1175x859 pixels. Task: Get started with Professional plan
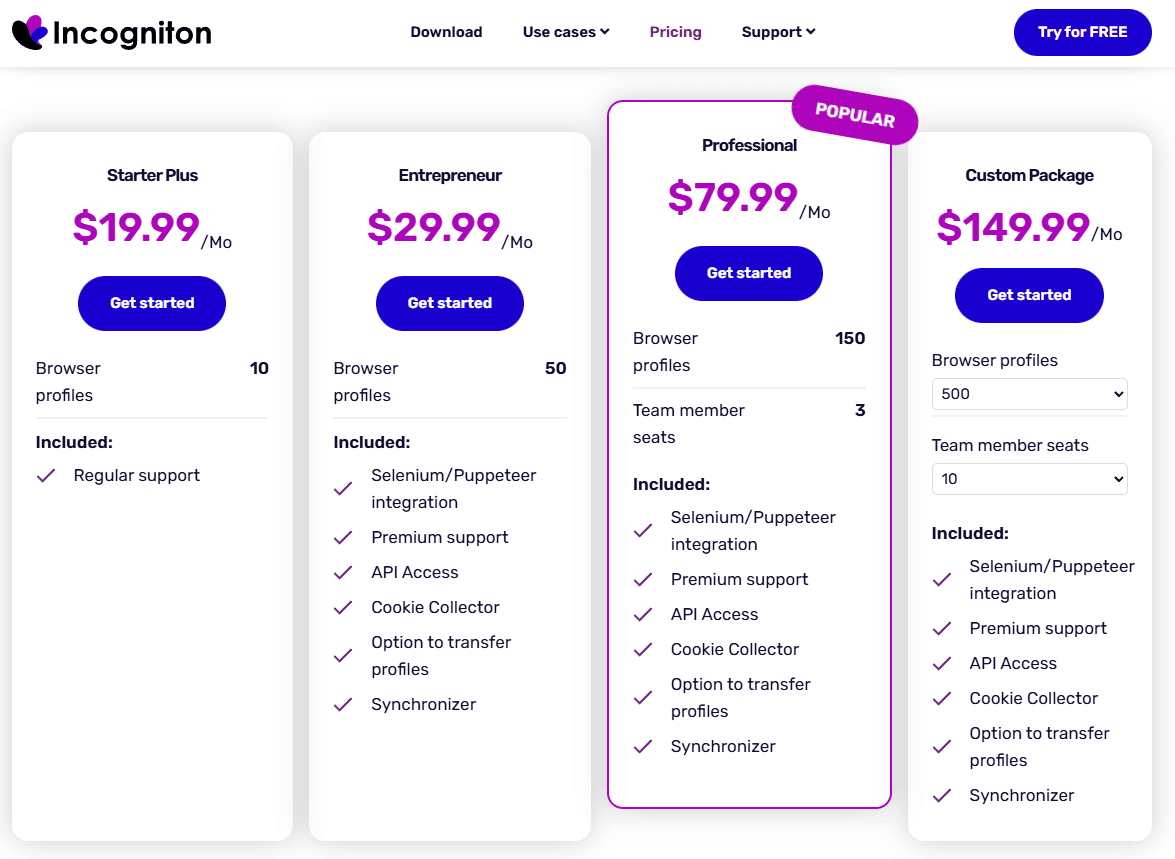click(x=749, y=273)
